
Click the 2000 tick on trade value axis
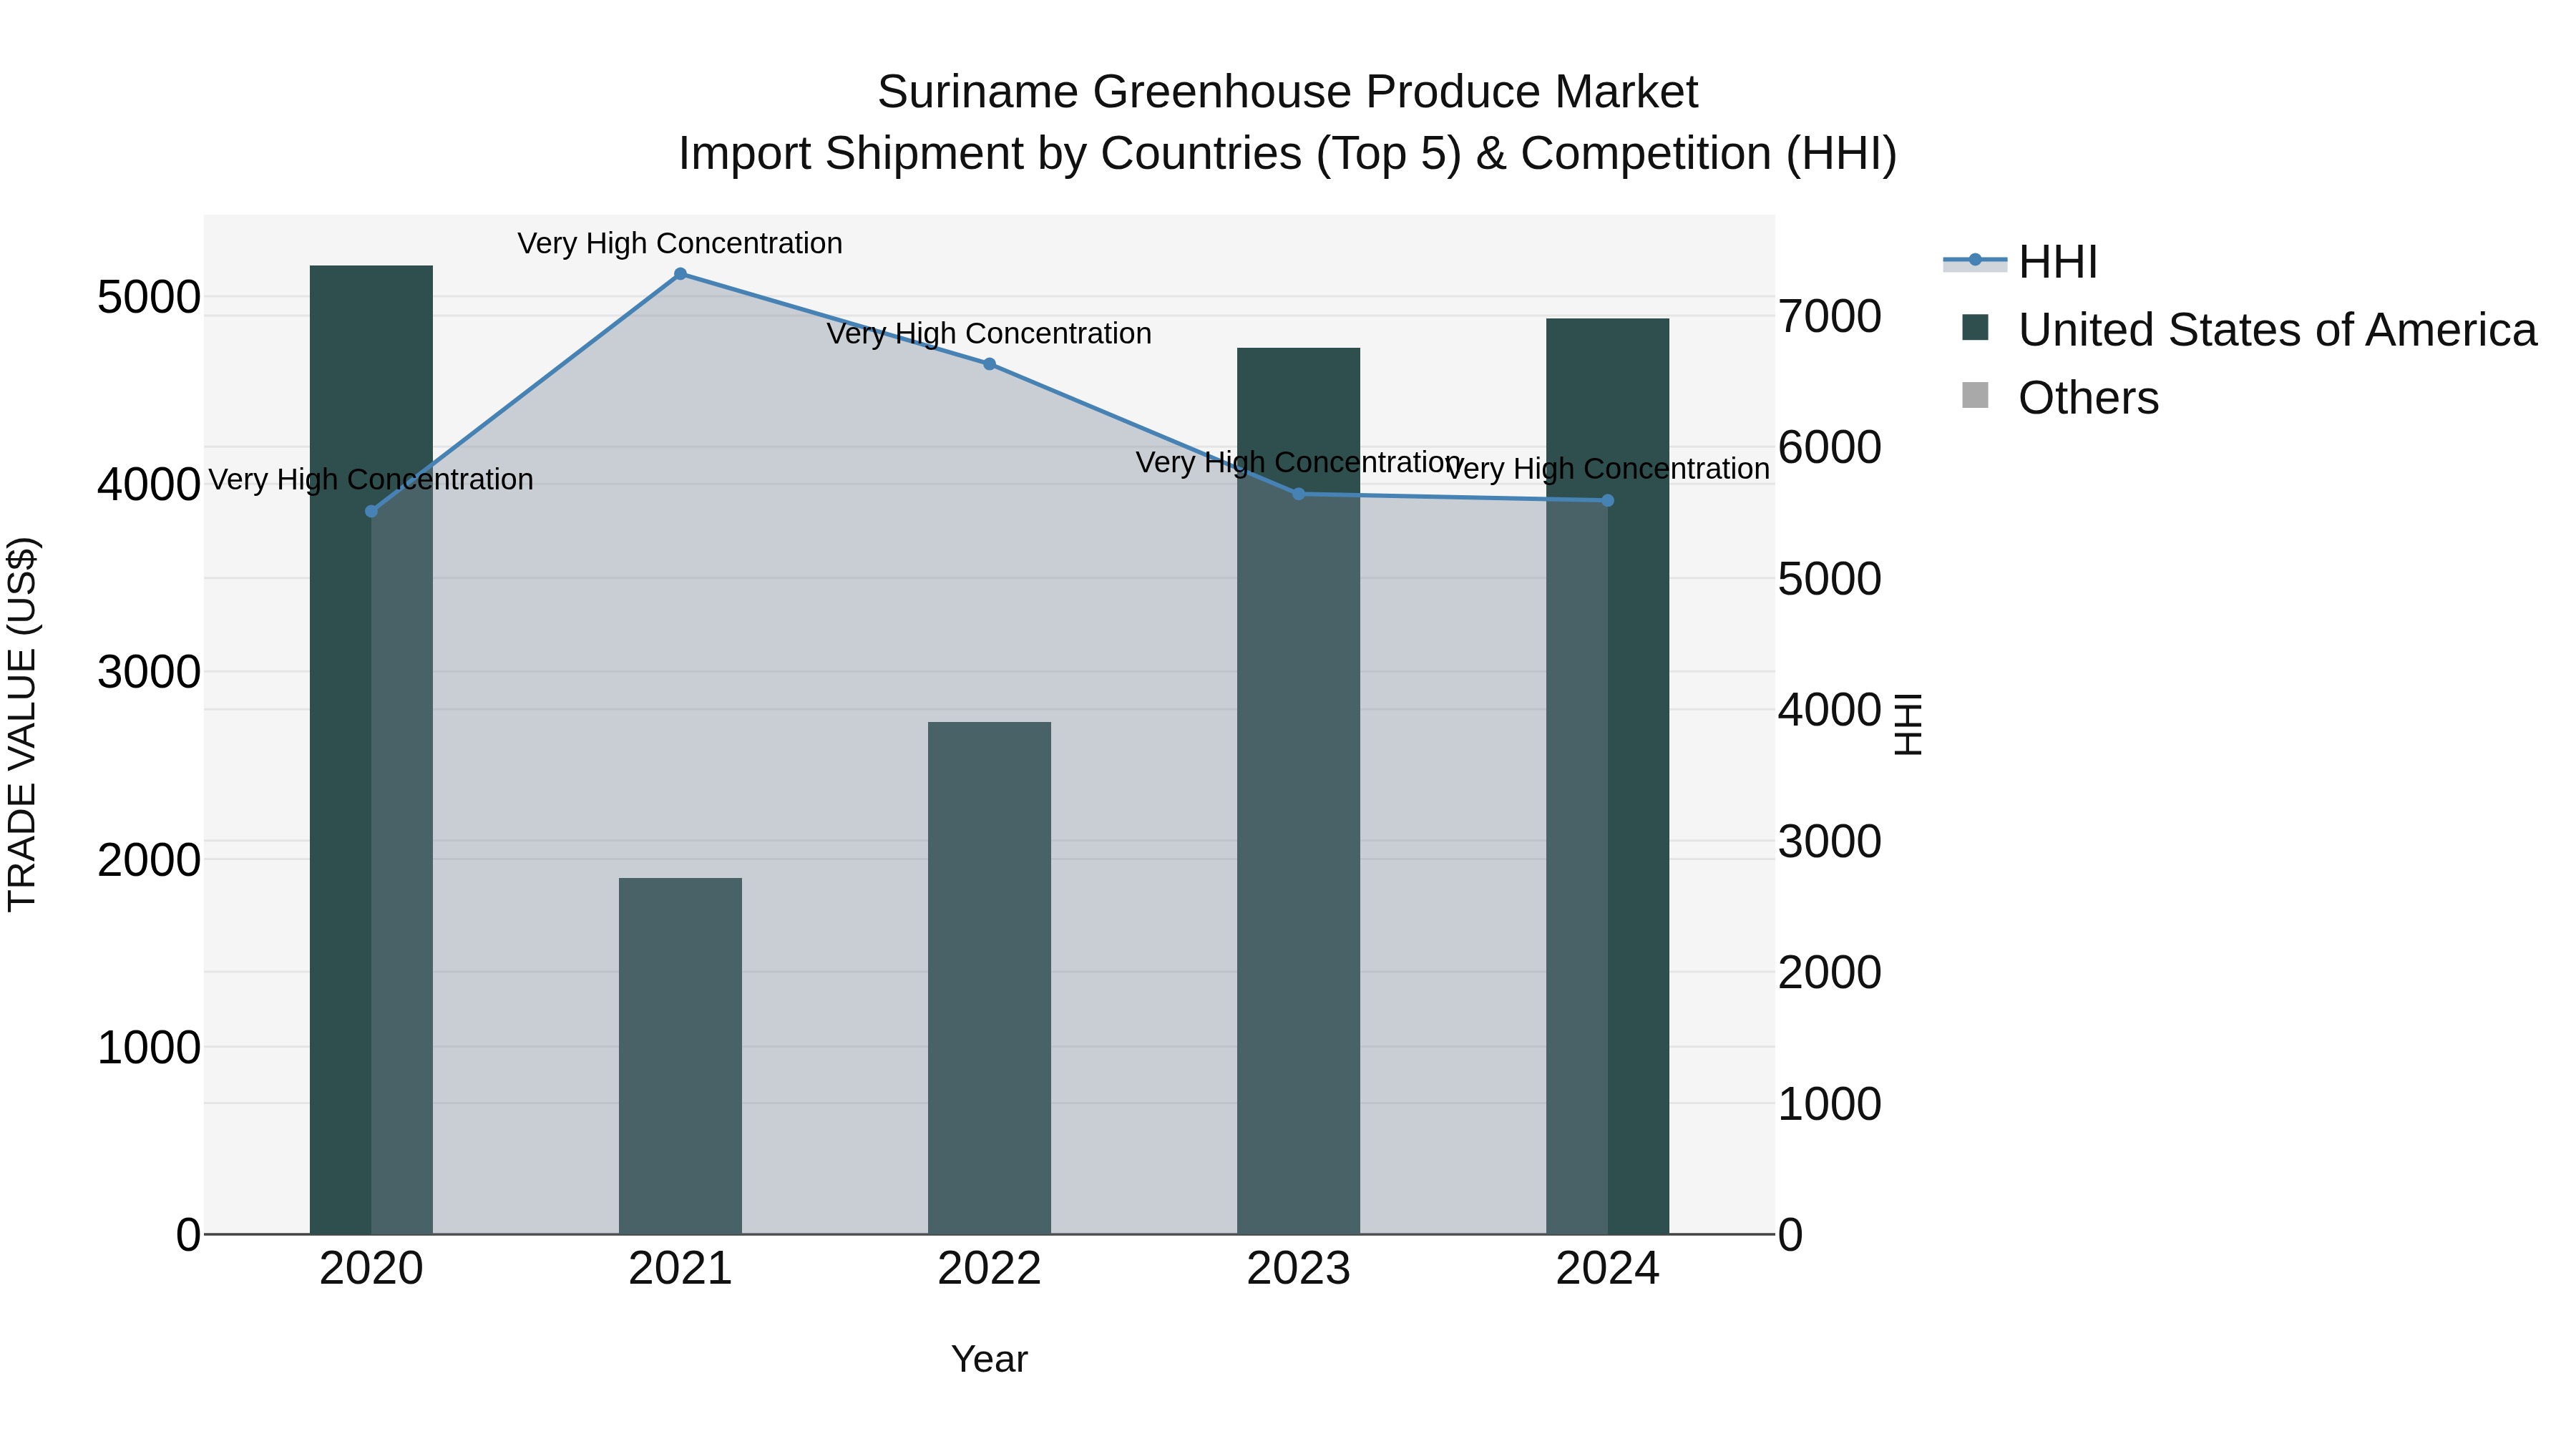point(149,860)
